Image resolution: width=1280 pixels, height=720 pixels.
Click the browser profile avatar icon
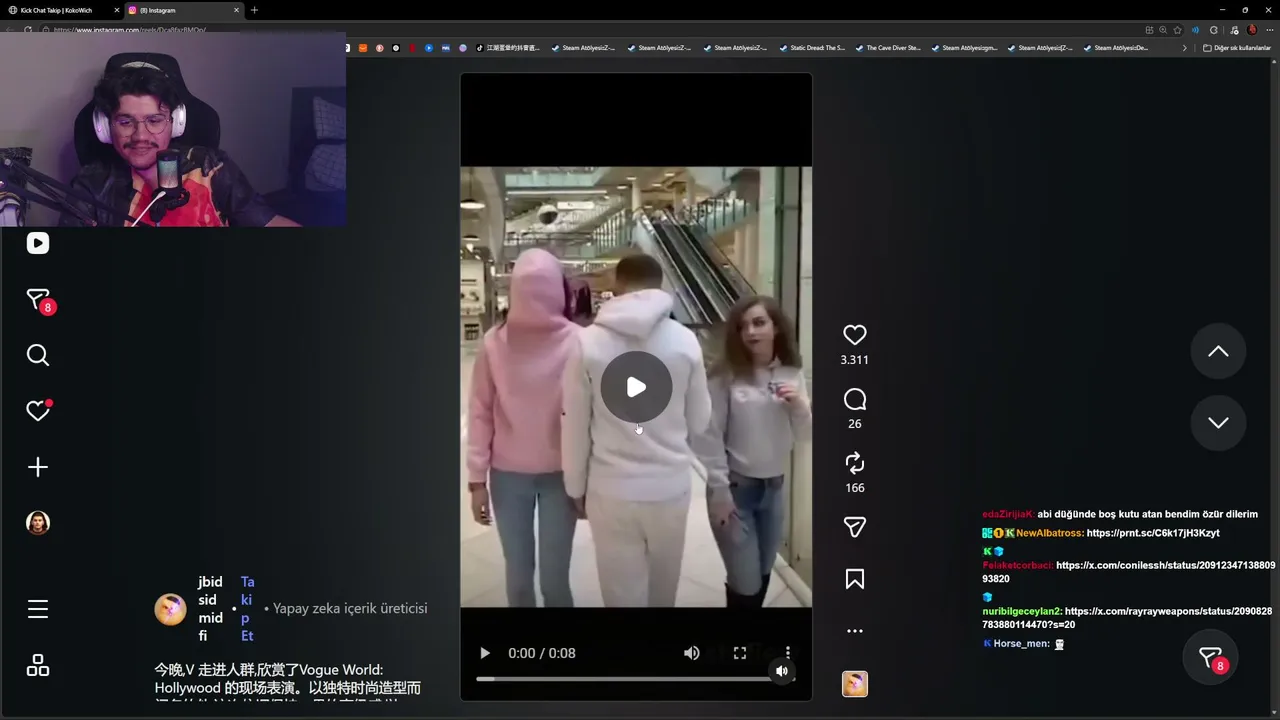(x=1251, y=30)
